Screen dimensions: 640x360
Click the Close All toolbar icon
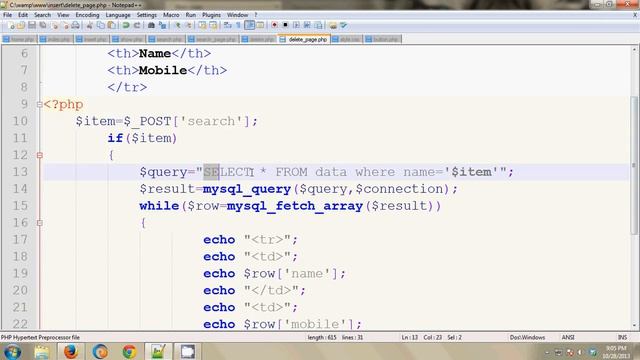pyautogui.click(x=65, y=25)
